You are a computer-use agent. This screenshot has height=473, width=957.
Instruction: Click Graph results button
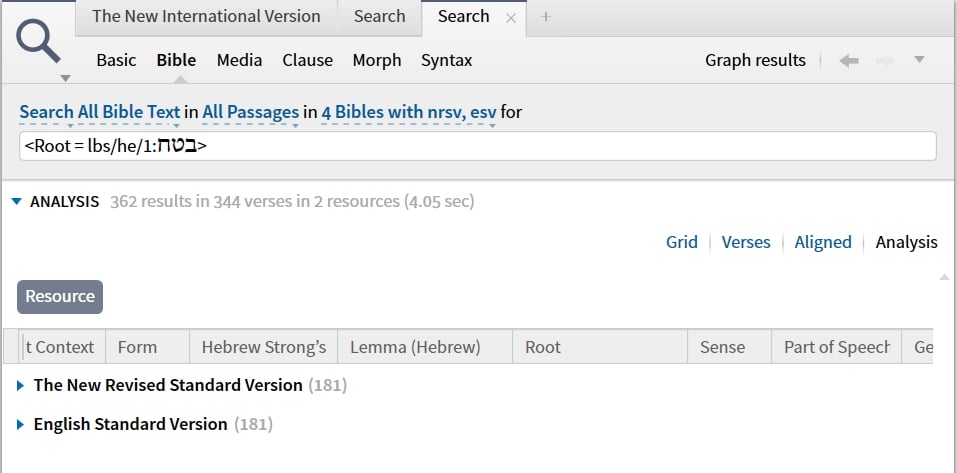(x=755, y=60)
